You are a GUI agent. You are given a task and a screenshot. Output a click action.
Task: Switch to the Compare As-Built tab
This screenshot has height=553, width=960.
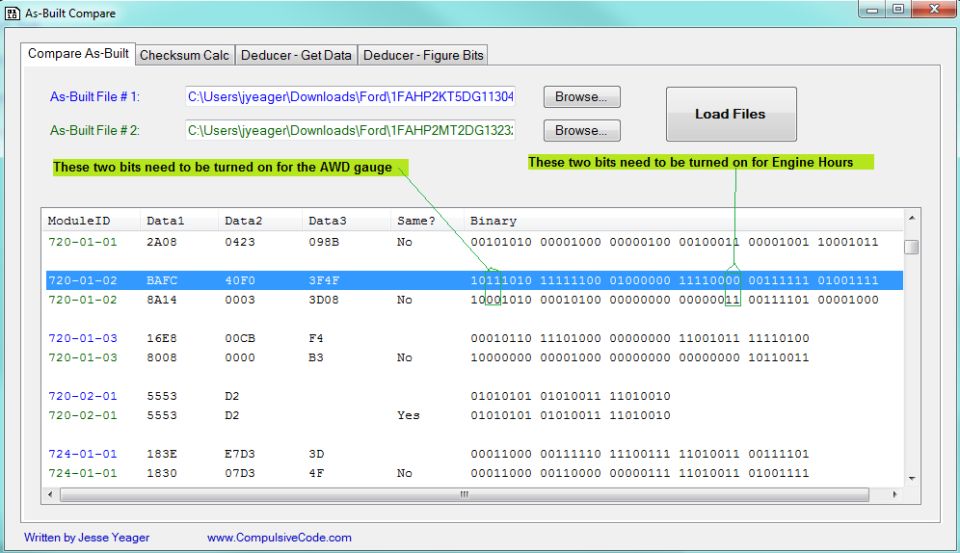(78, 53)
